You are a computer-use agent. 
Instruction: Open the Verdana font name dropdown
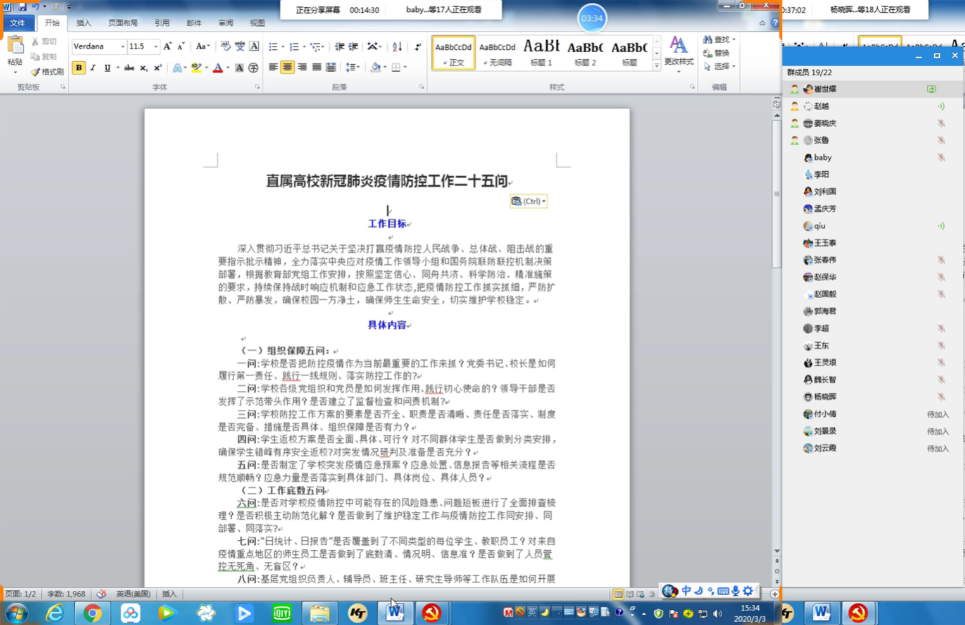coord(123,47)
